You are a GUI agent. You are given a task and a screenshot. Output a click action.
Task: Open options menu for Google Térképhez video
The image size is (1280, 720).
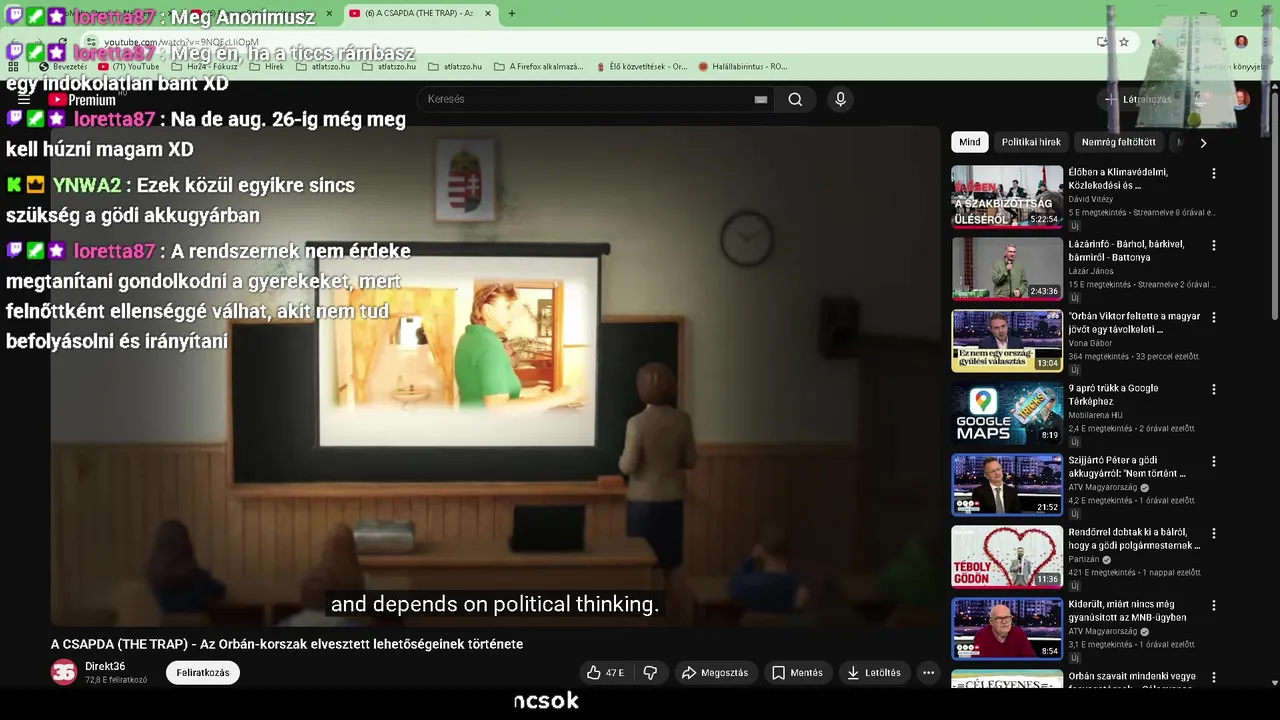[1214, 389]
